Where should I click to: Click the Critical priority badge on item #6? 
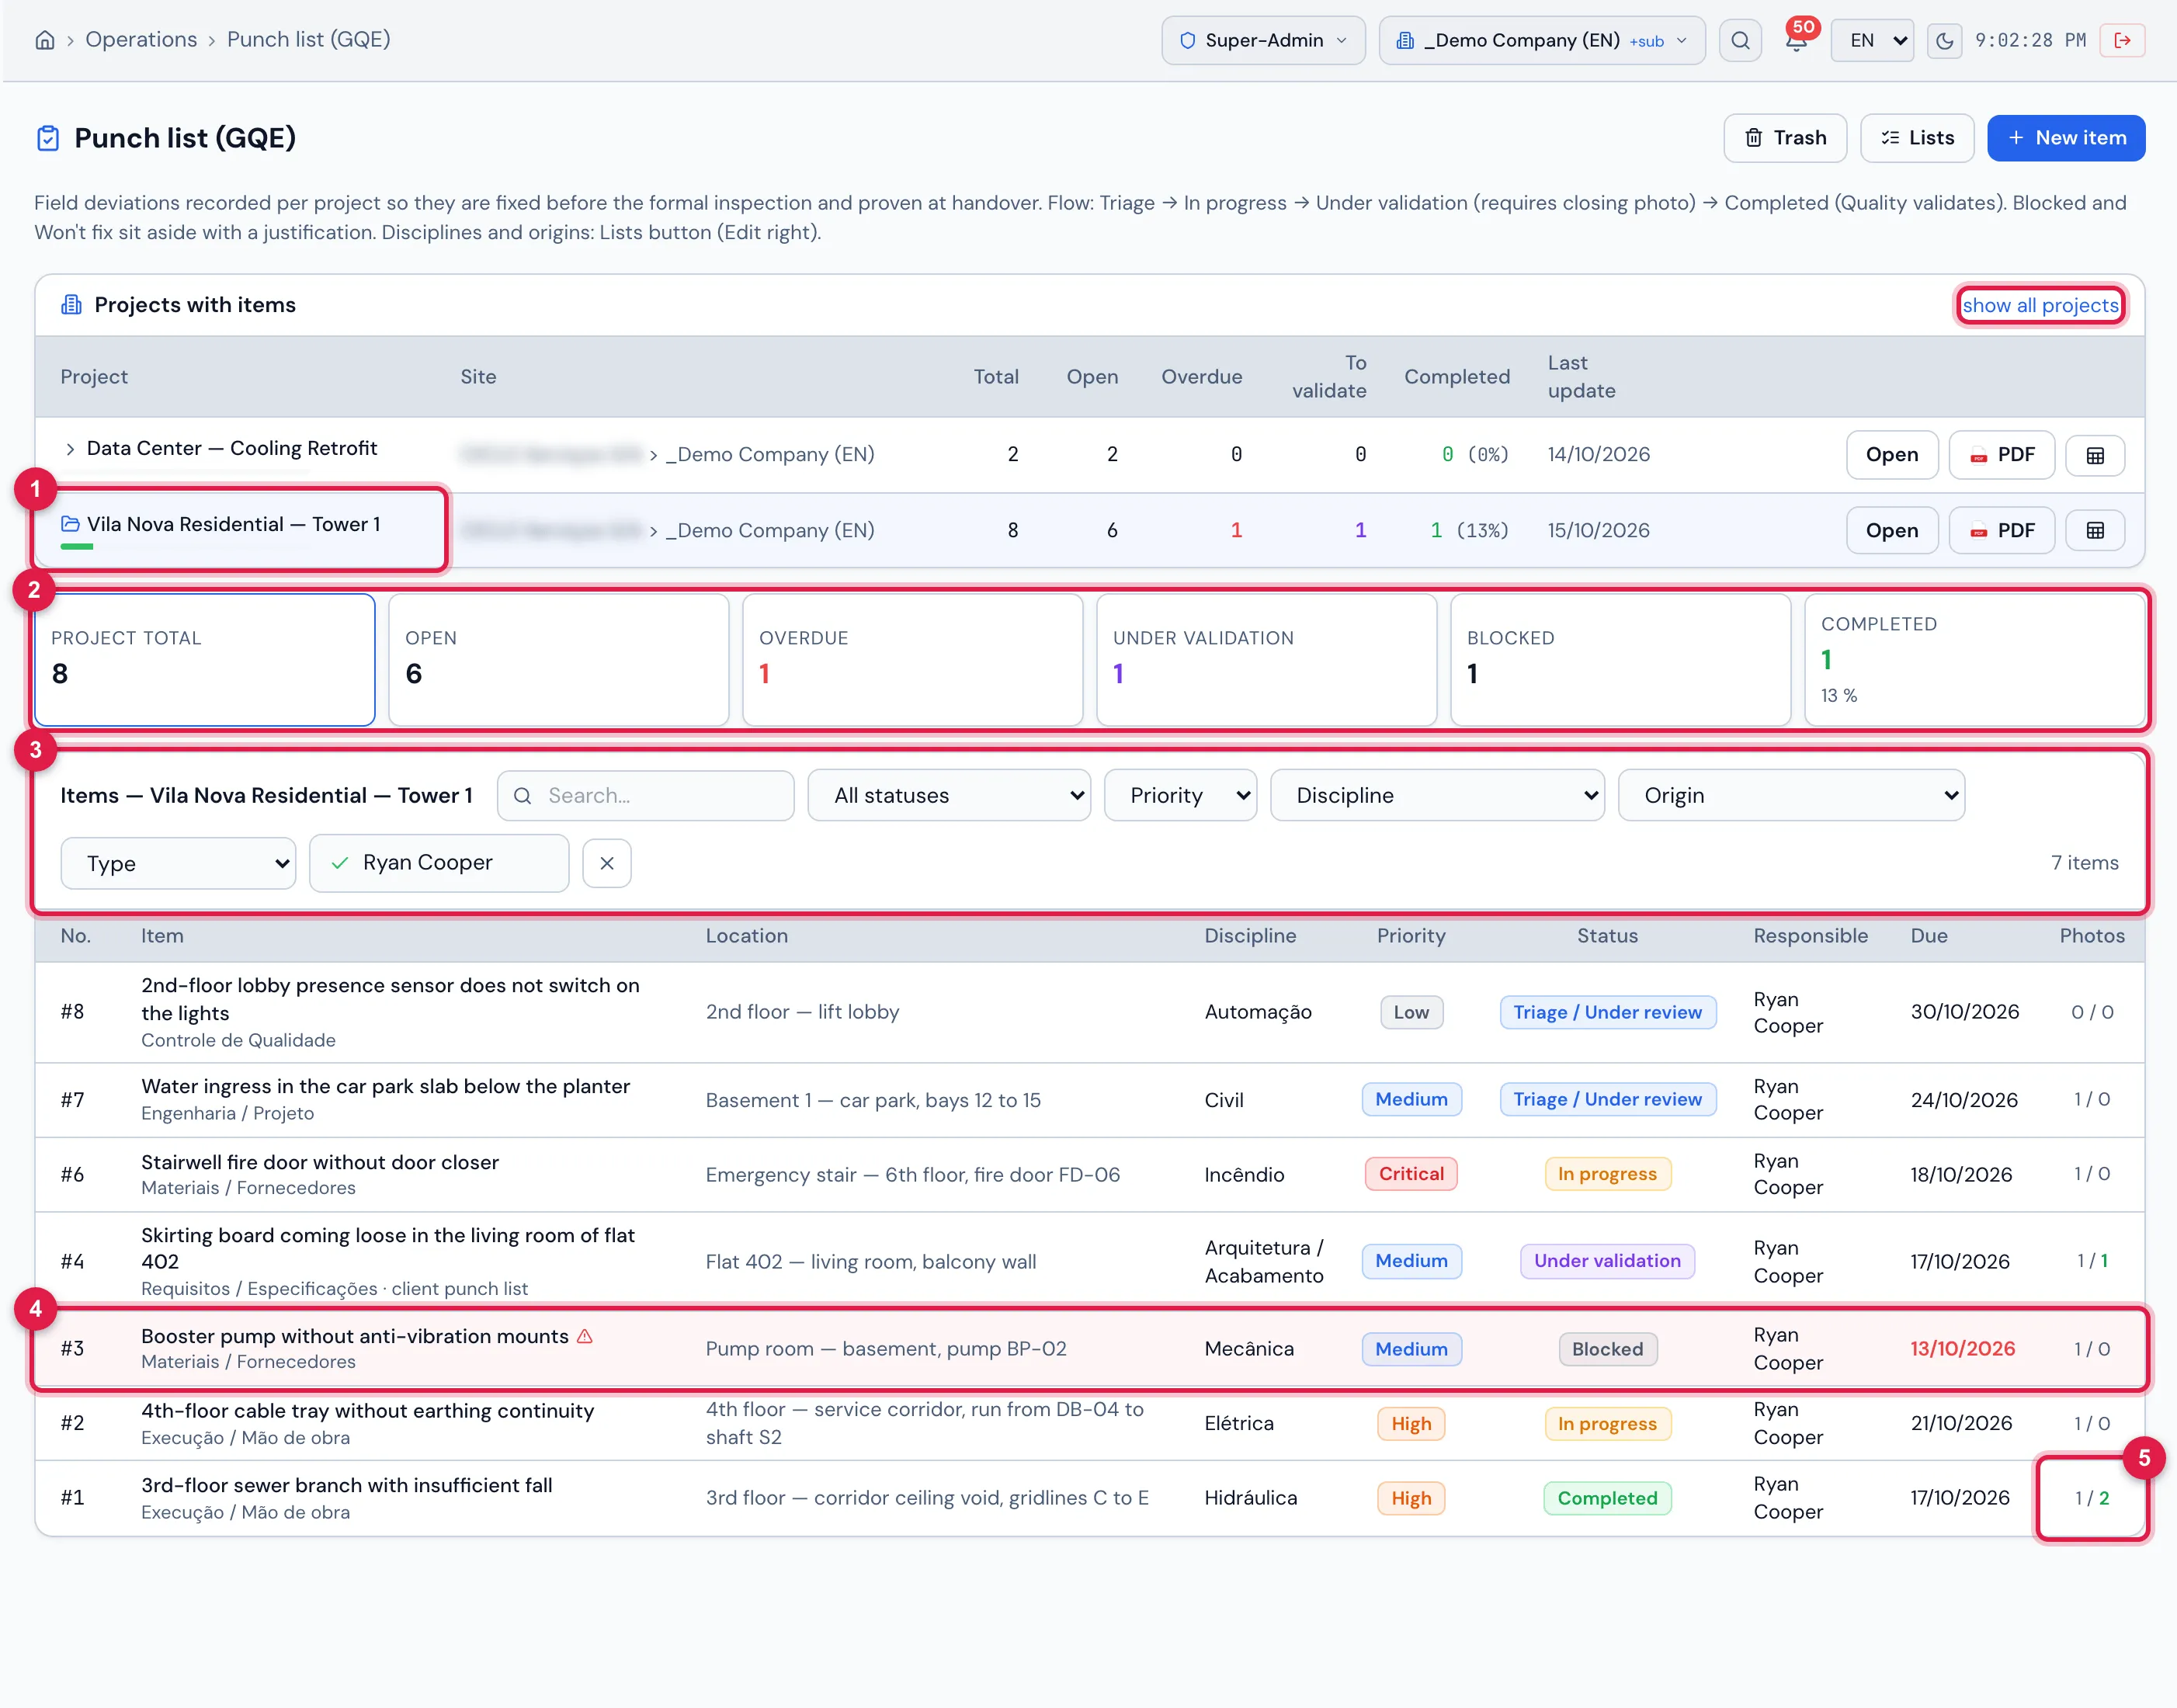[1411, 1174]
